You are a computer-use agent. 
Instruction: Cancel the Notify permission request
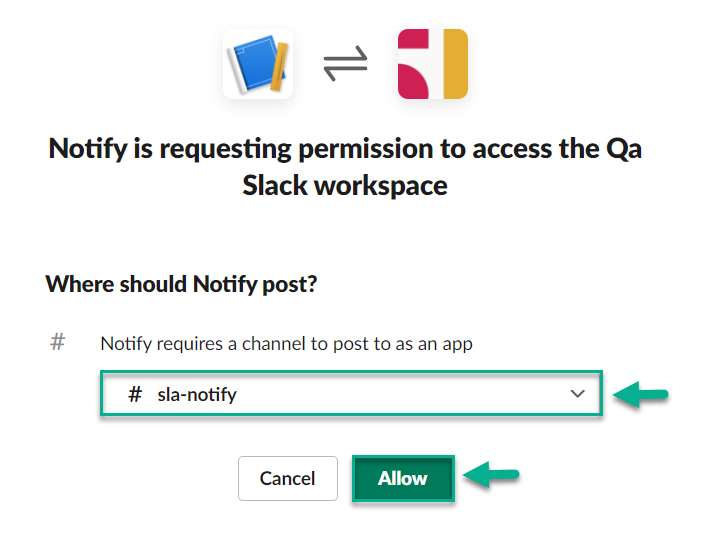[287, 478]
